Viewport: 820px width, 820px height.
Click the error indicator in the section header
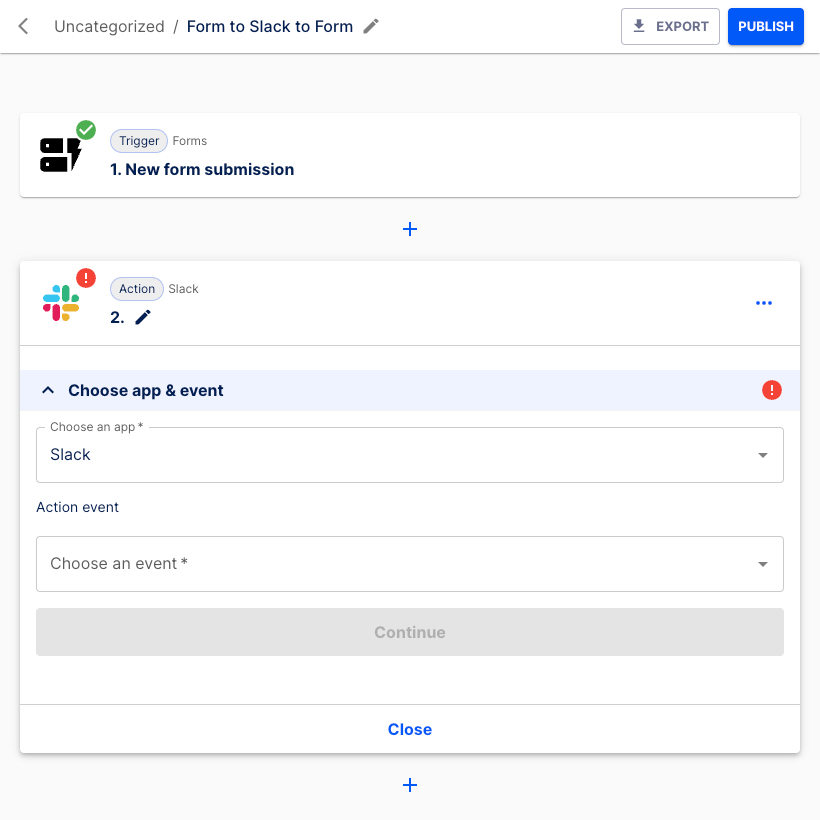(772, 390)
